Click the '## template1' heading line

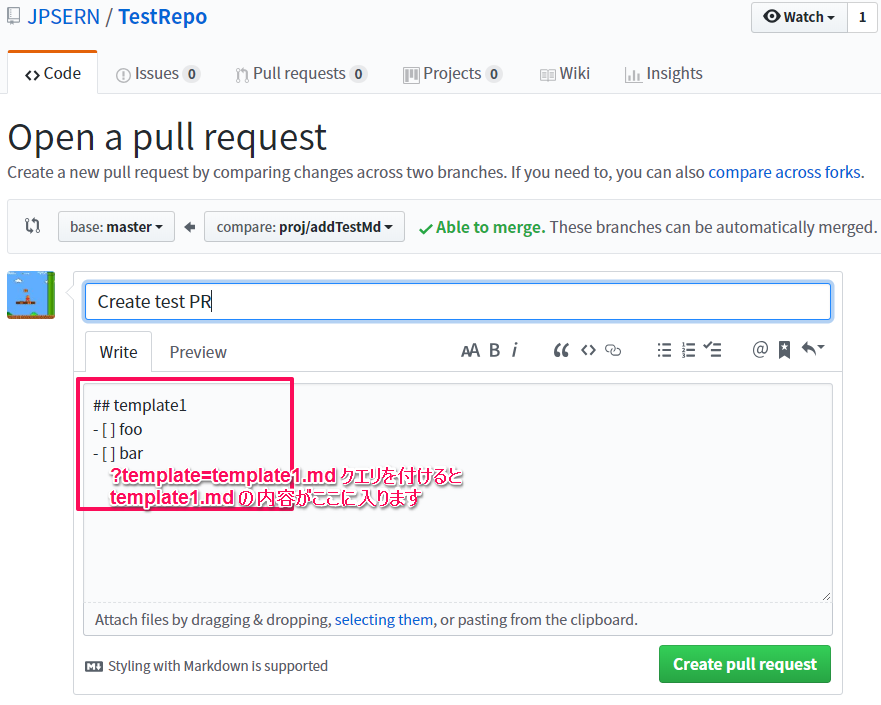[x=139, y=406]
